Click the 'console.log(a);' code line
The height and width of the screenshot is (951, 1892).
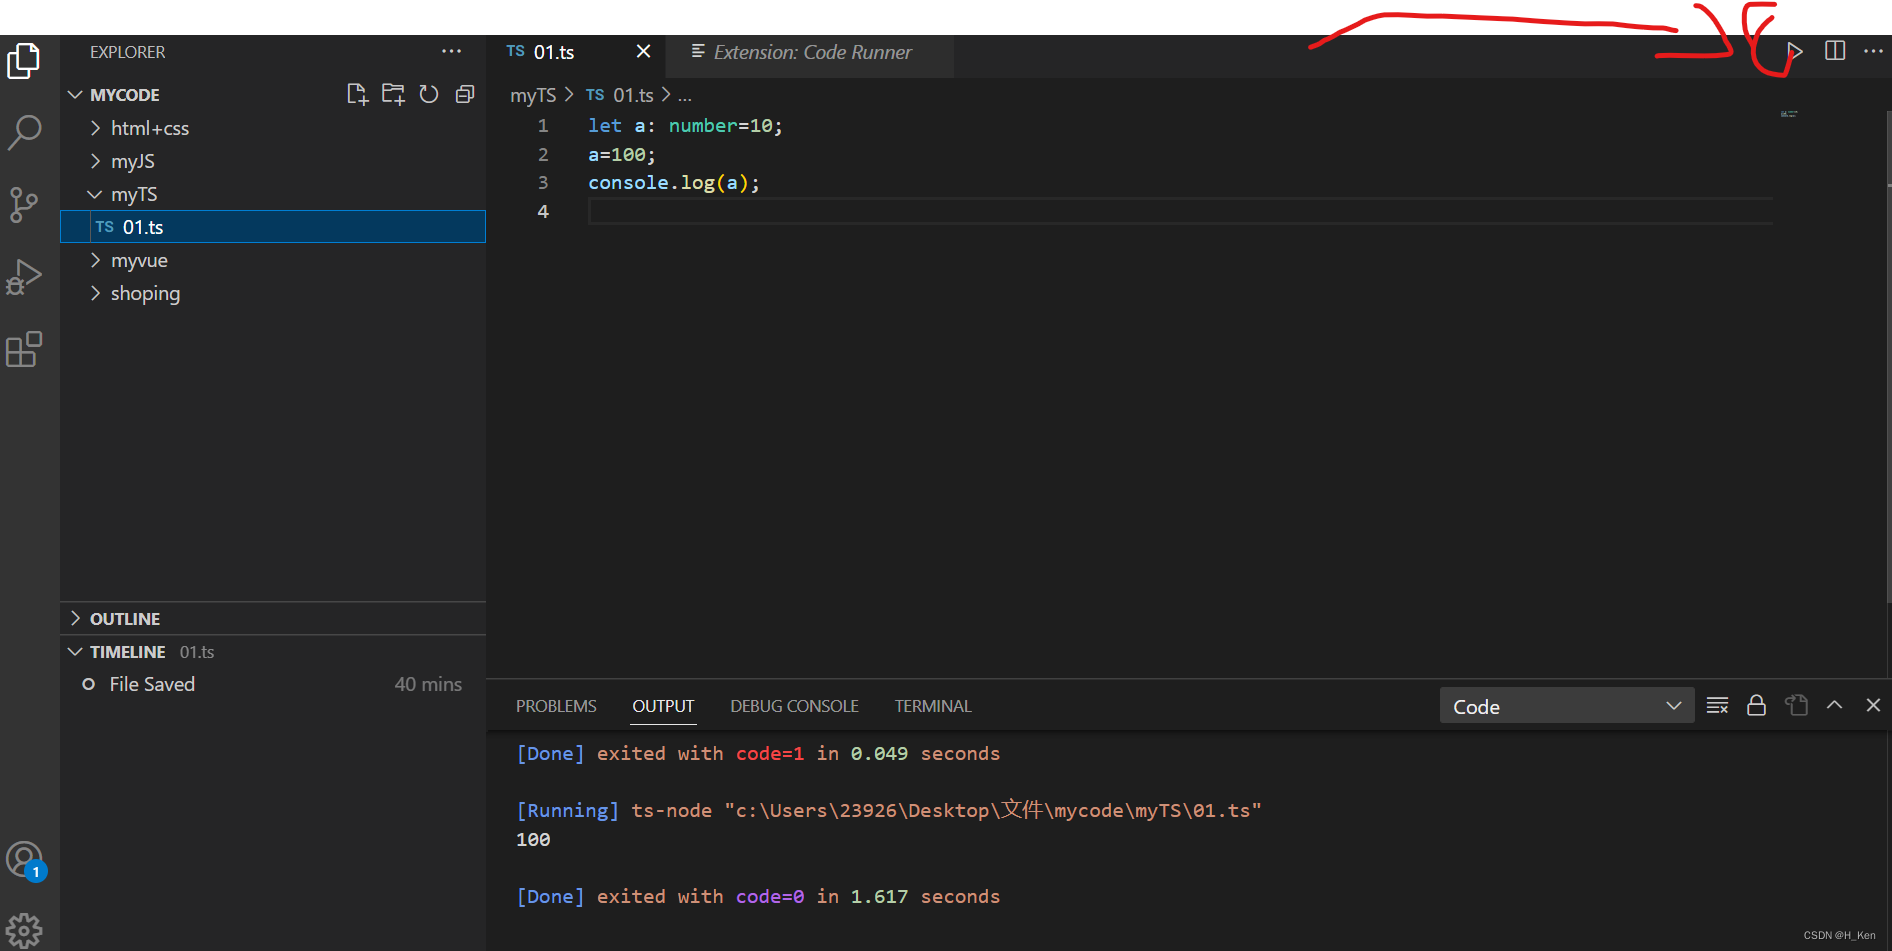(x=674, y=183)
